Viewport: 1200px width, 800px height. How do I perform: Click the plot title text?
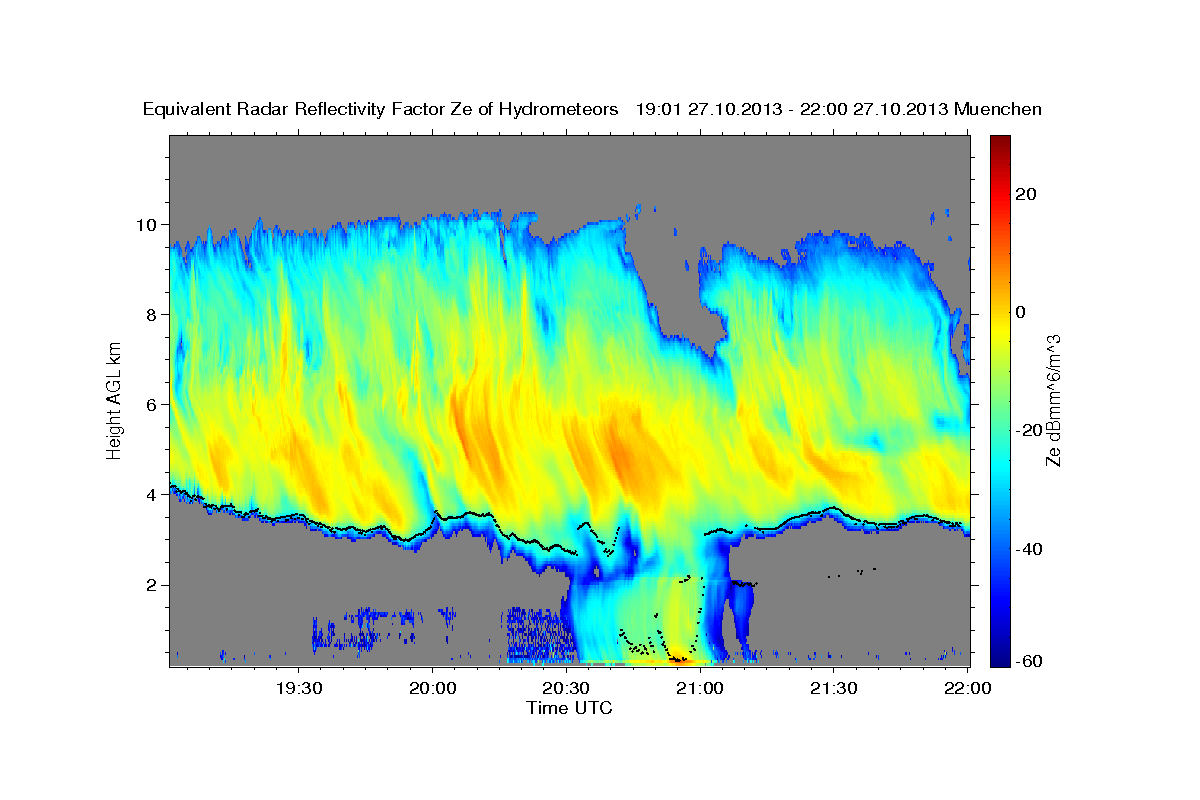click(592, 109)
